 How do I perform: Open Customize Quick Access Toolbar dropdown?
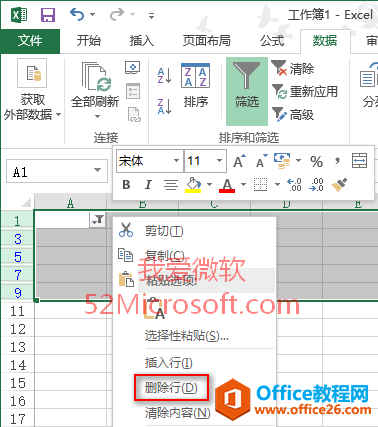151,15
